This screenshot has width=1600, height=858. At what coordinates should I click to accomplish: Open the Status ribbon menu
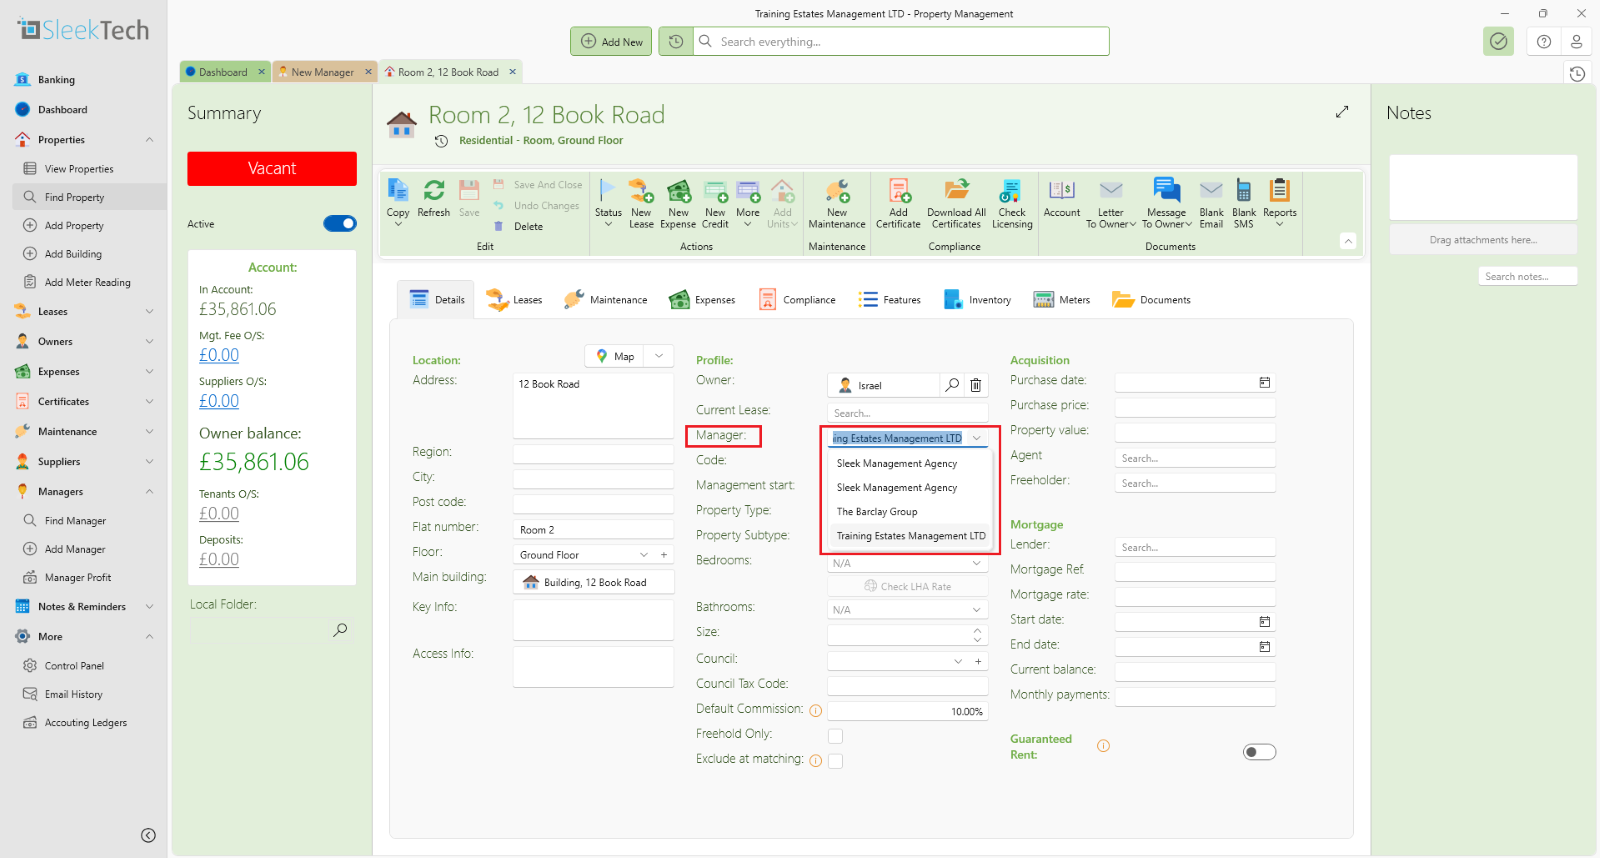click(x=608, y=203)
